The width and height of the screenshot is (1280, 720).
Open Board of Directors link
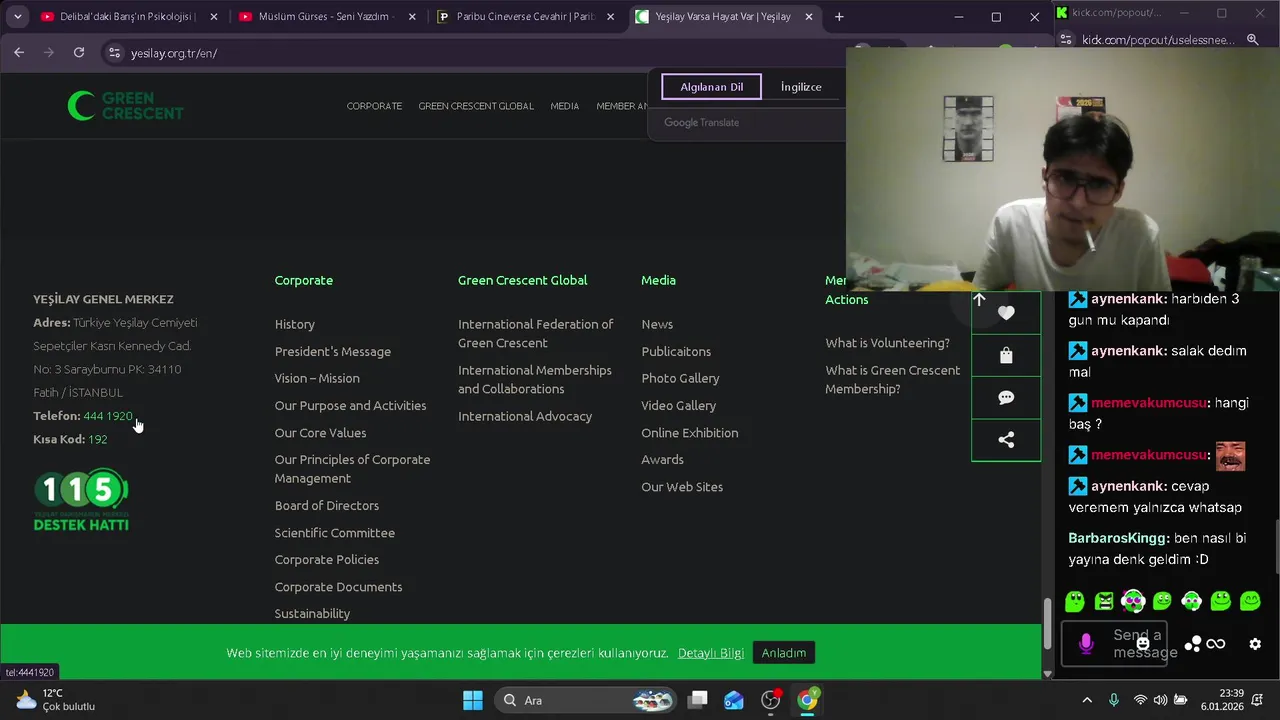pos(327,506)
